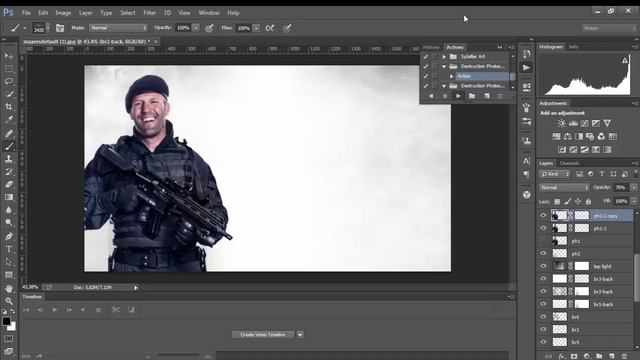Hide the ph1-2 copy layer
The image size is (640, 360).
click(x=543, y=216)
